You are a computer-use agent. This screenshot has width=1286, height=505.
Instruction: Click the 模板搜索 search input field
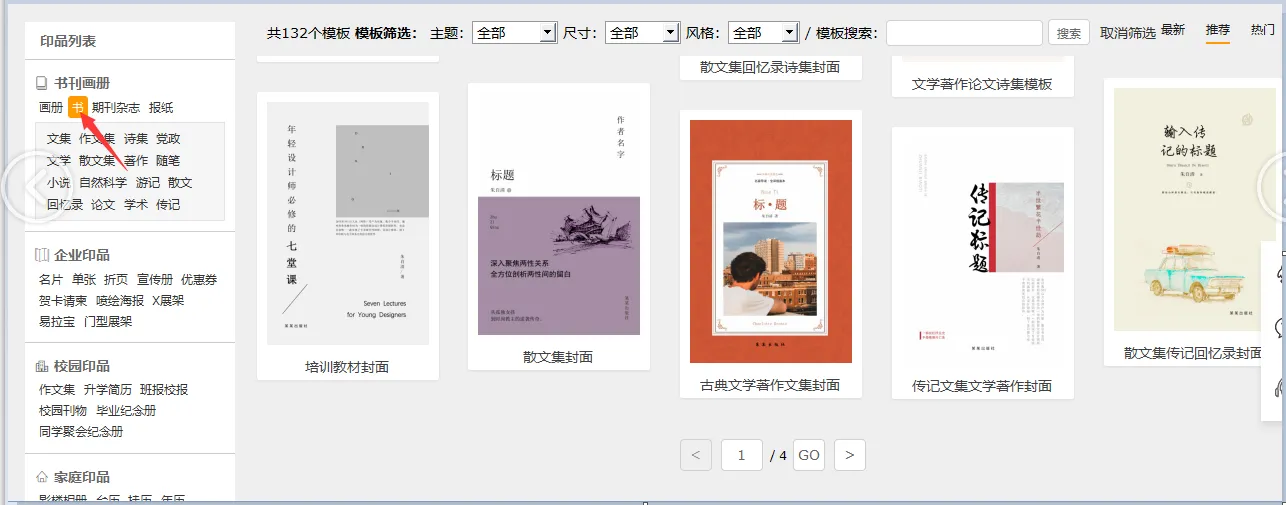964,33
